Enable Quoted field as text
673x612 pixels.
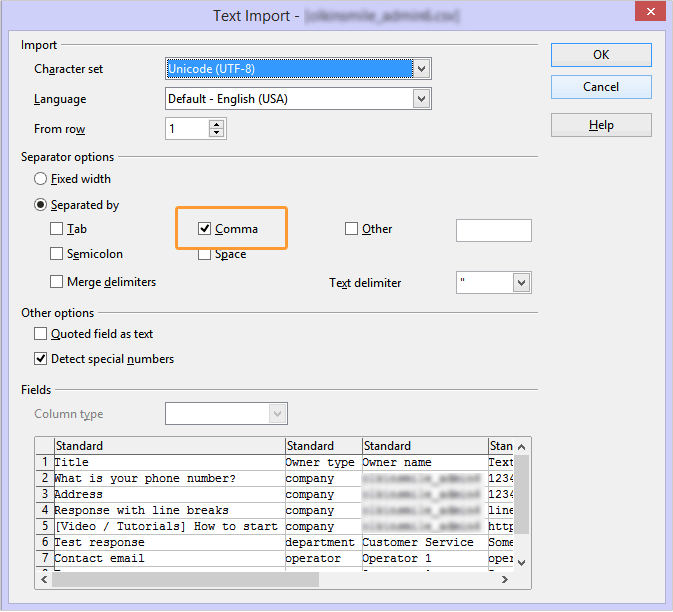pyautogui.click(x=40, y=334)
